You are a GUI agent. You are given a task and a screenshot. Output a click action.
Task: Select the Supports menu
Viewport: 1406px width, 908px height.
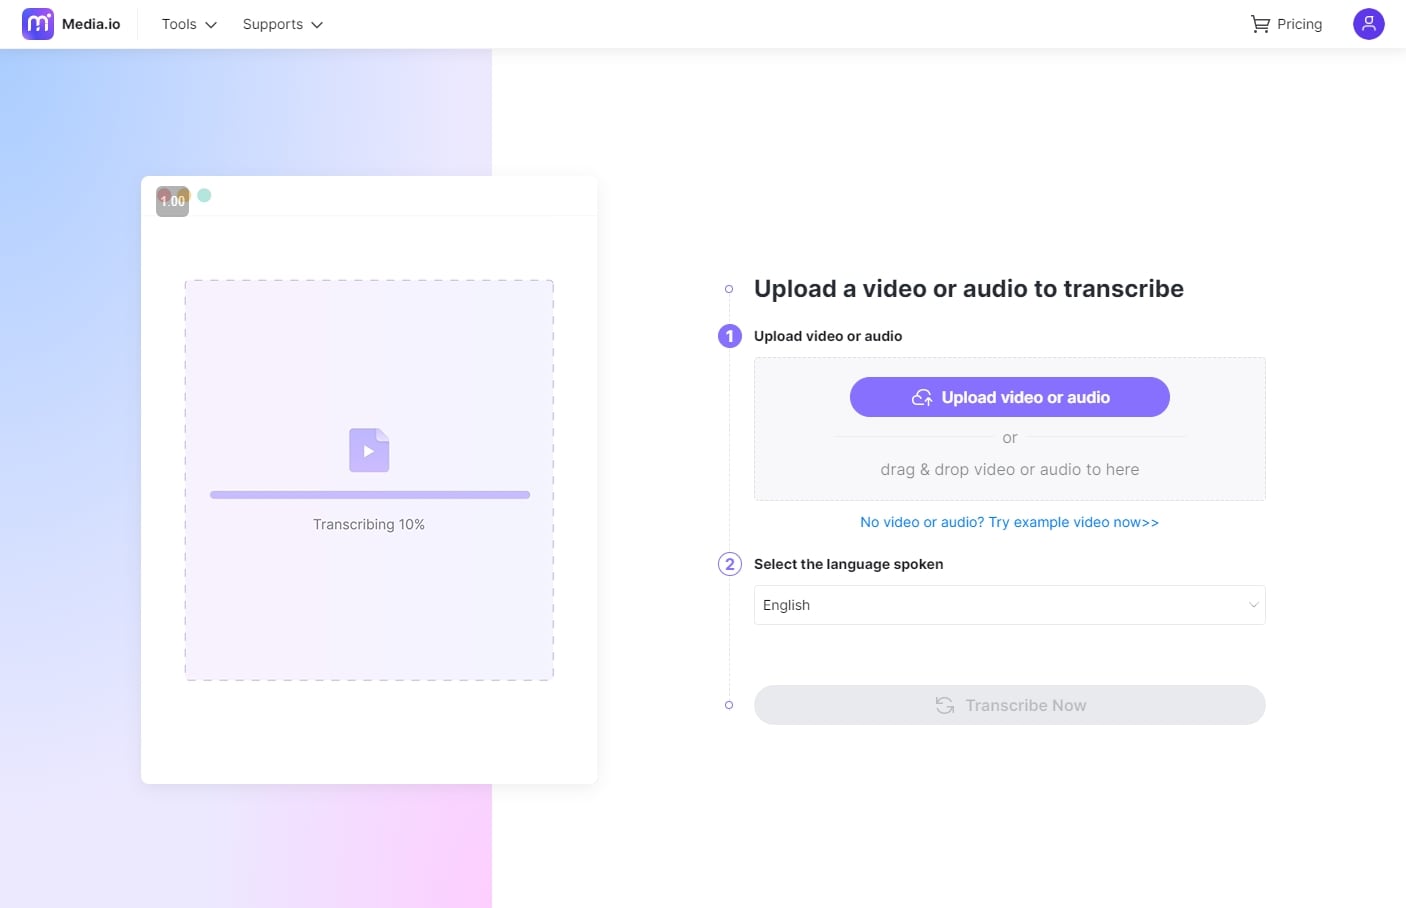click(x=273, y=24)
